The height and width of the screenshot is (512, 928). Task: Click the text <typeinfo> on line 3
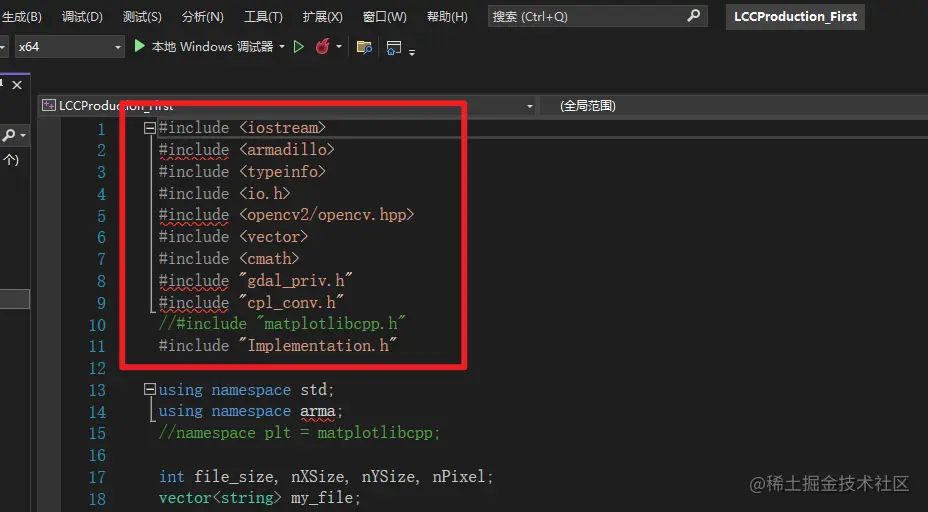(283, 172)
